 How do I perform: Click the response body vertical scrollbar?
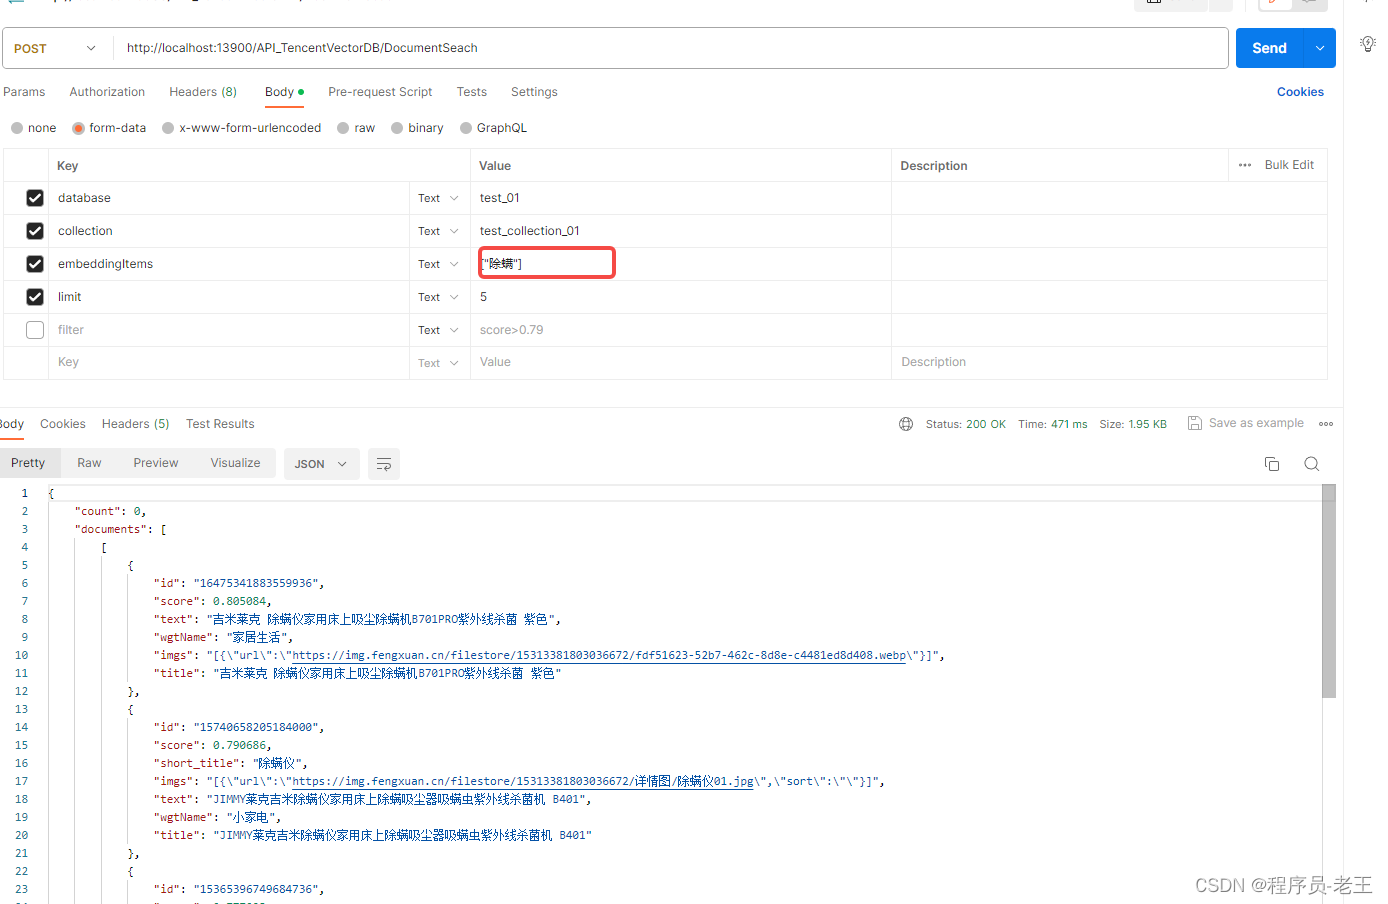click(1329, 591)
